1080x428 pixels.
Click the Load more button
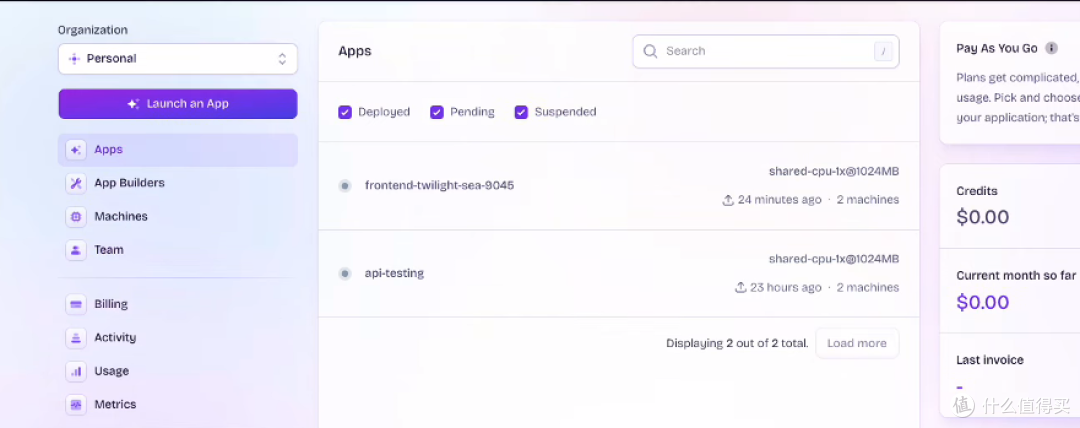pos(857,343)
